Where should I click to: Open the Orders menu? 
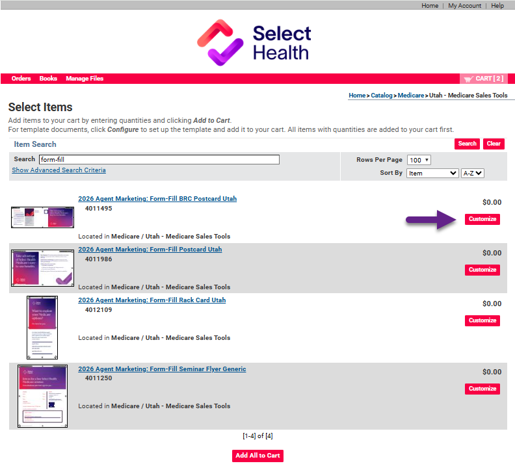coord(21,79)
